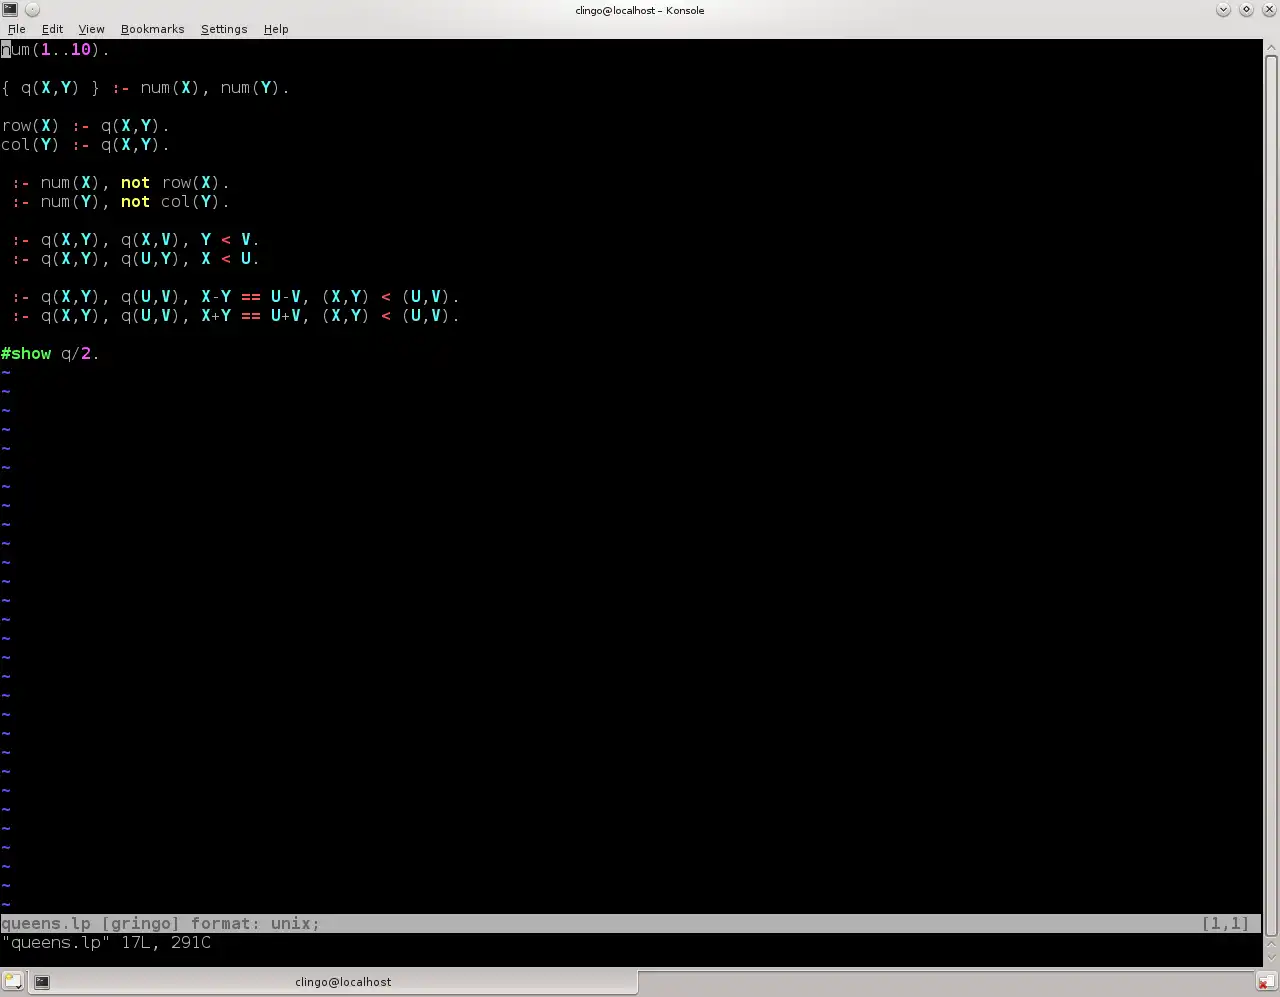
Task: Click the vim status line showing queens.lp
Action: pos(631,924)
